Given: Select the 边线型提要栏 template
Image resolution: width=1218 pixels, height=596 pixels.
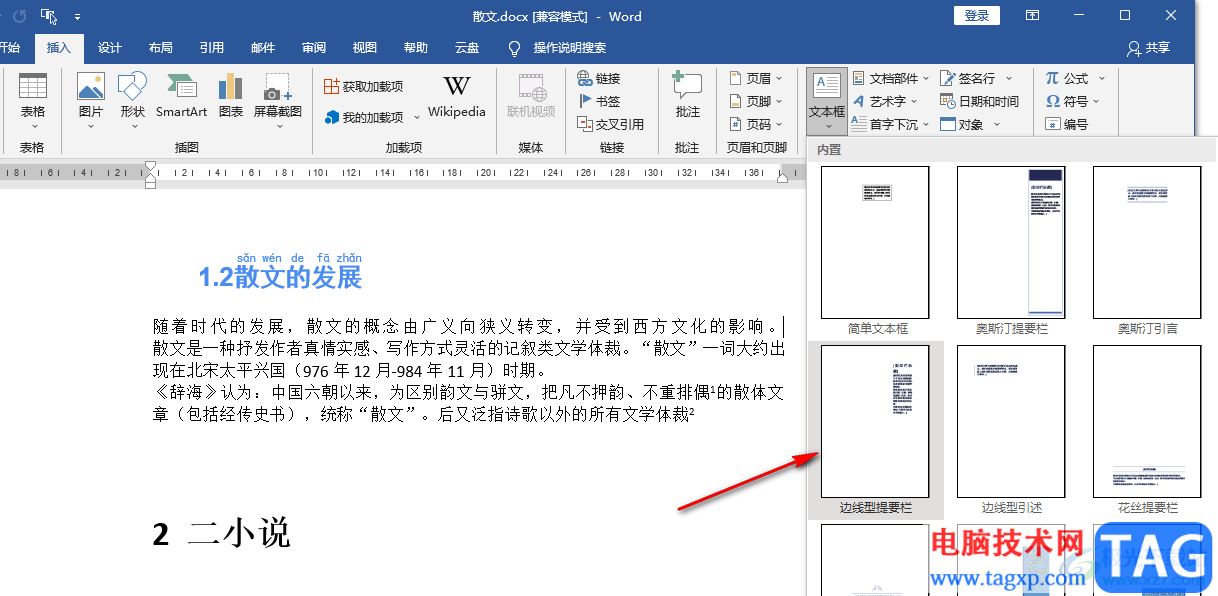Looking at the screenshot, I should point(876,431).
